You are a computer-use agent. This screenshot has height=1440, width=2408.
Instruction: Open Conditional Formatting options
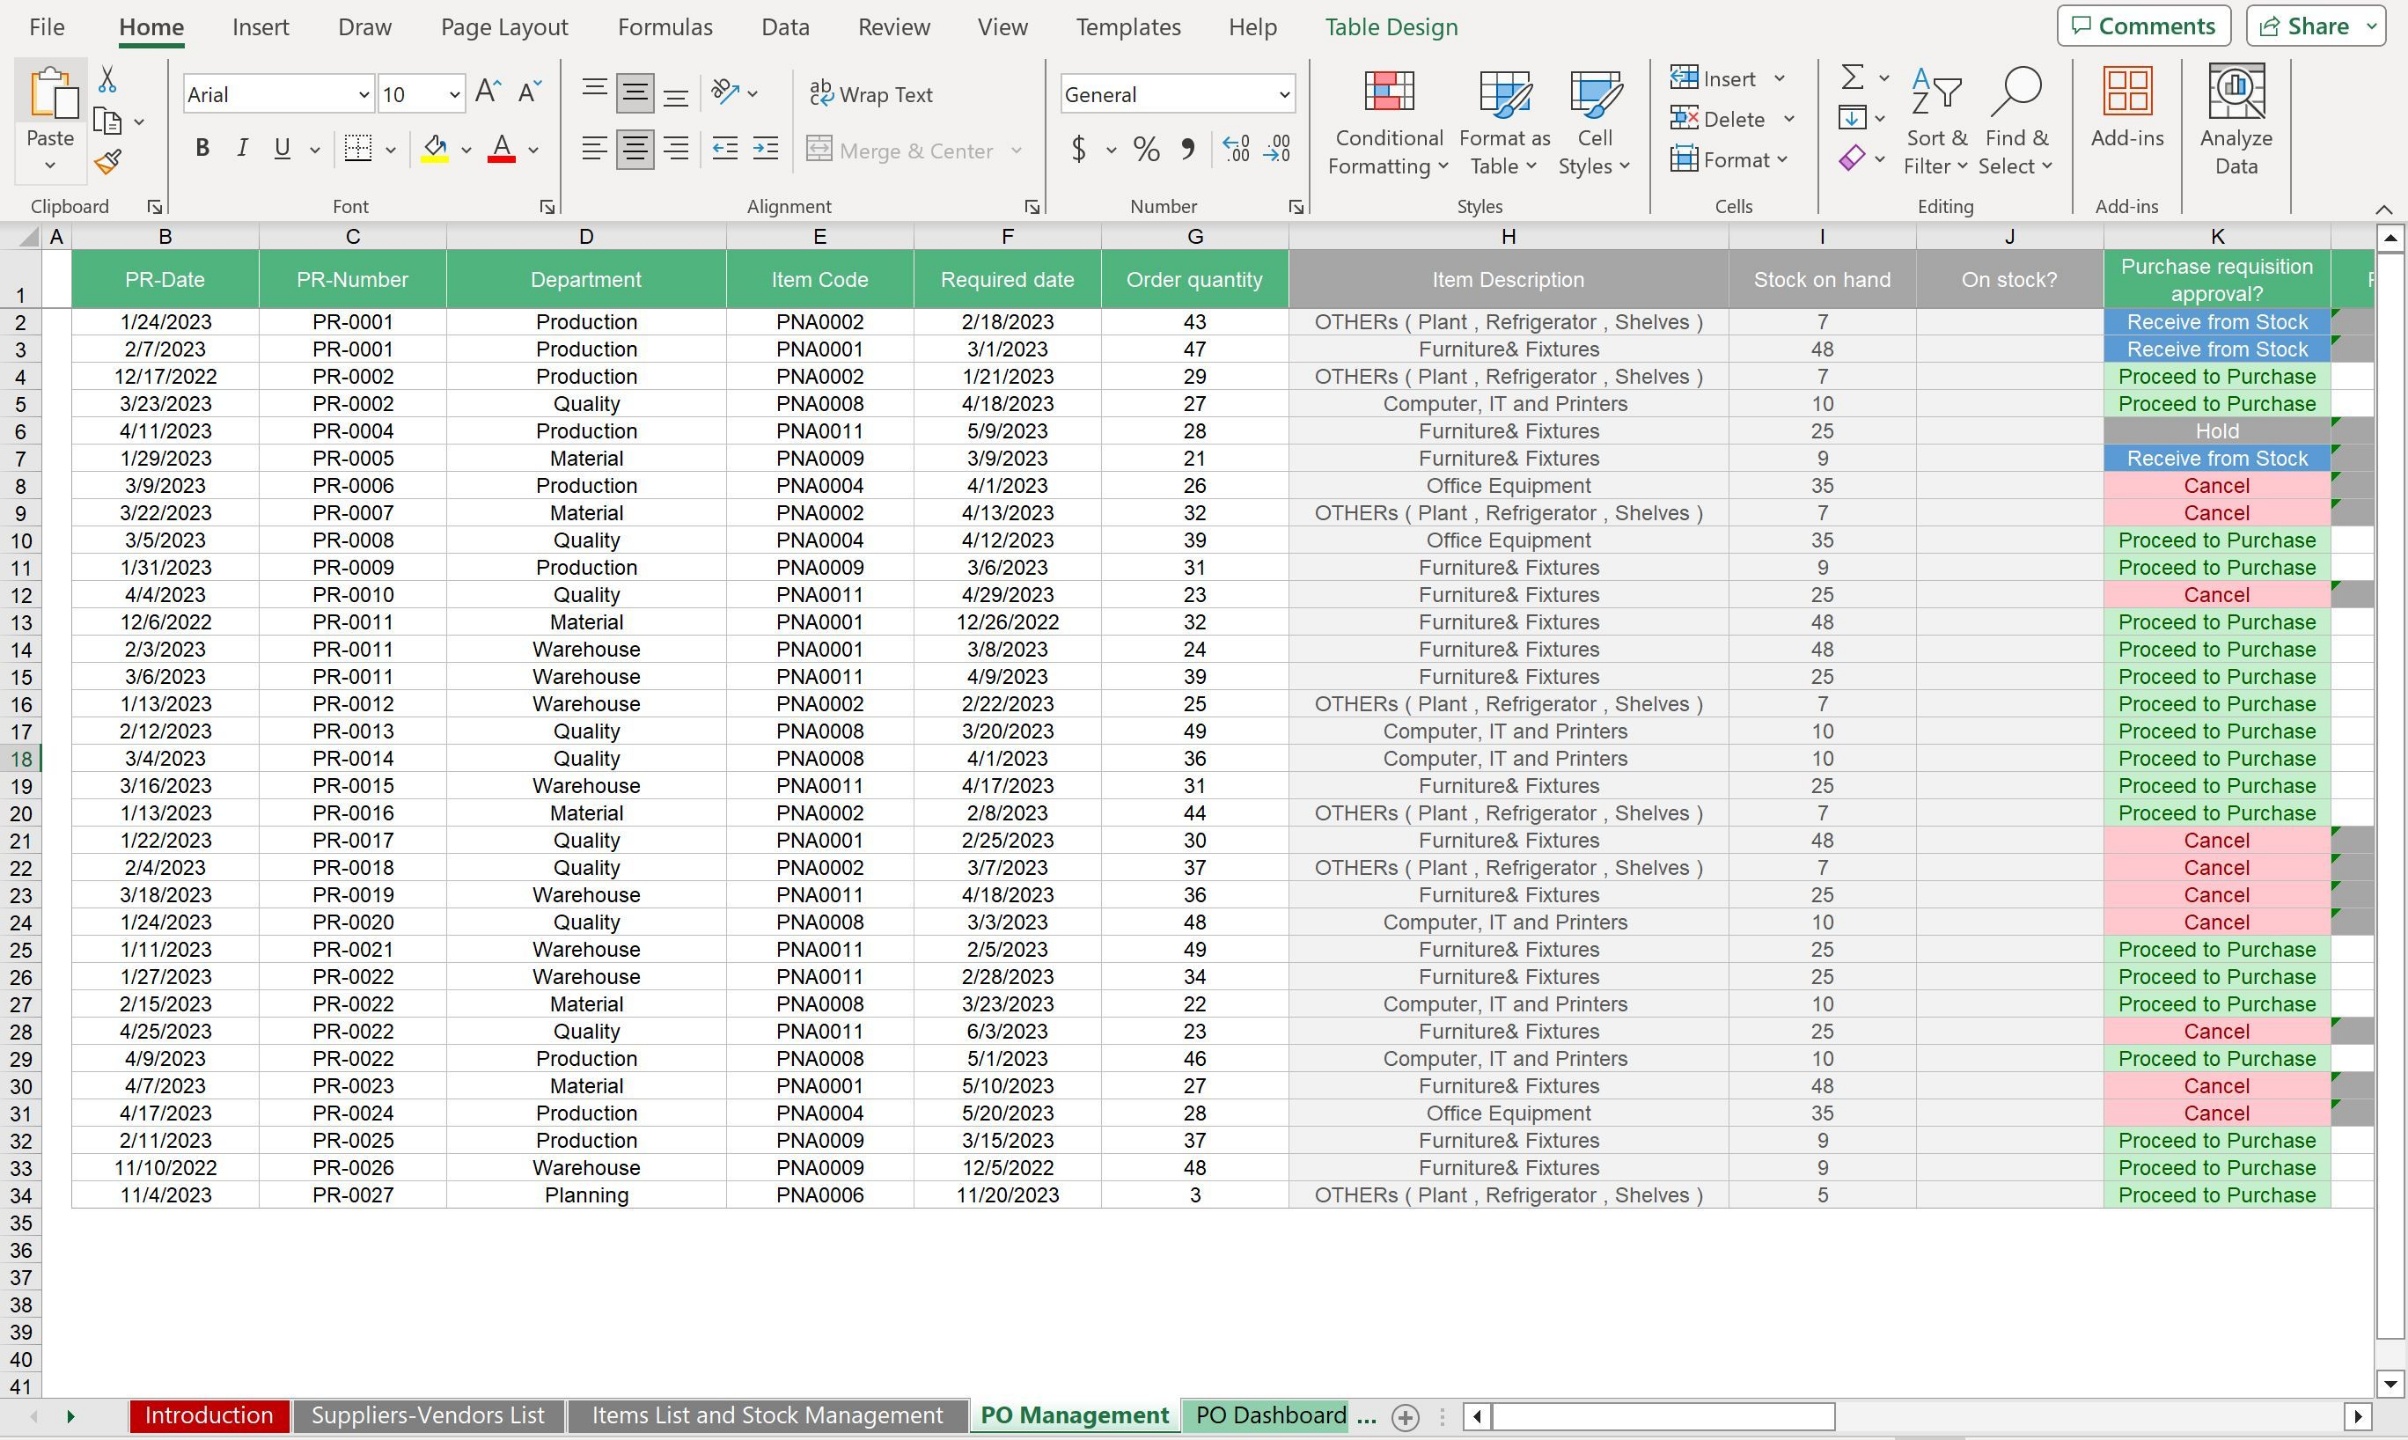pos(1388,122)
